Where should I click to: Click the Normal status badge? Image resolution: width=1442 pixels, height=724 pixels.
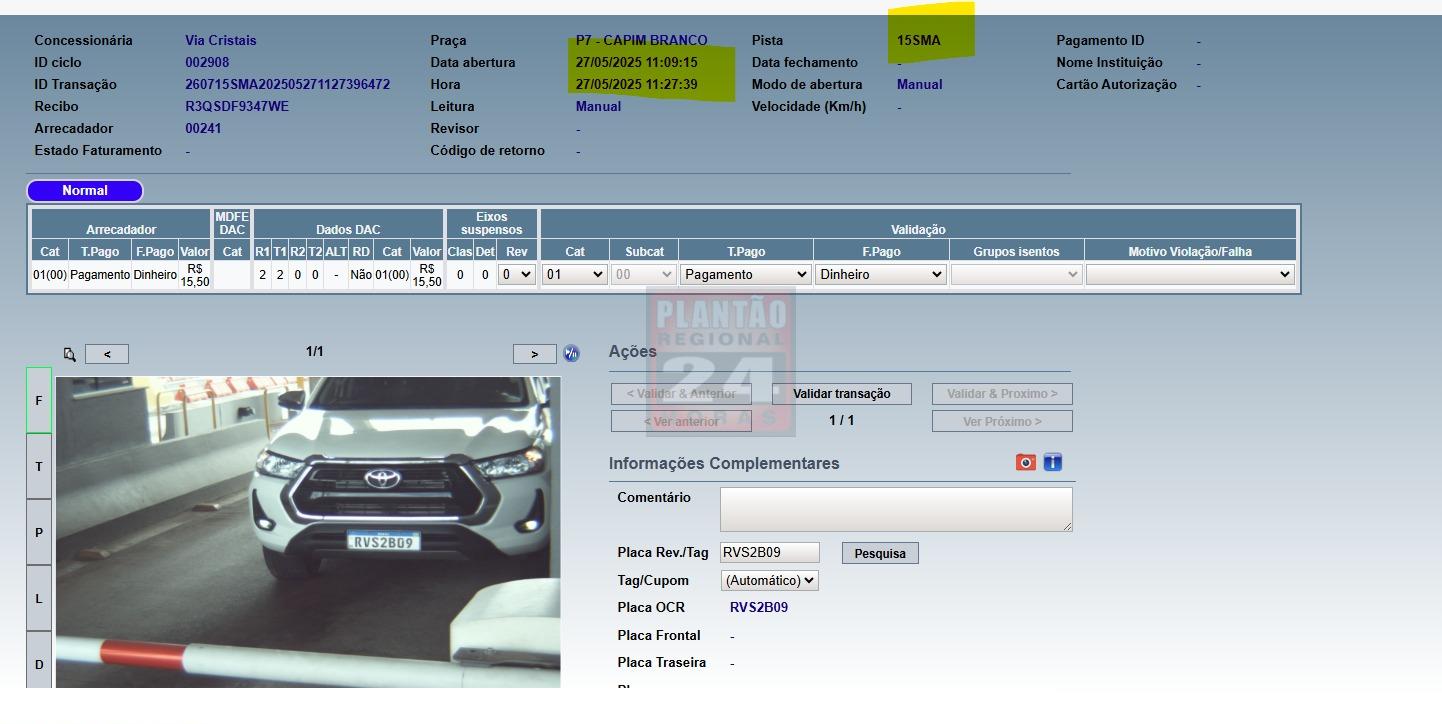(x=85, y=191)
